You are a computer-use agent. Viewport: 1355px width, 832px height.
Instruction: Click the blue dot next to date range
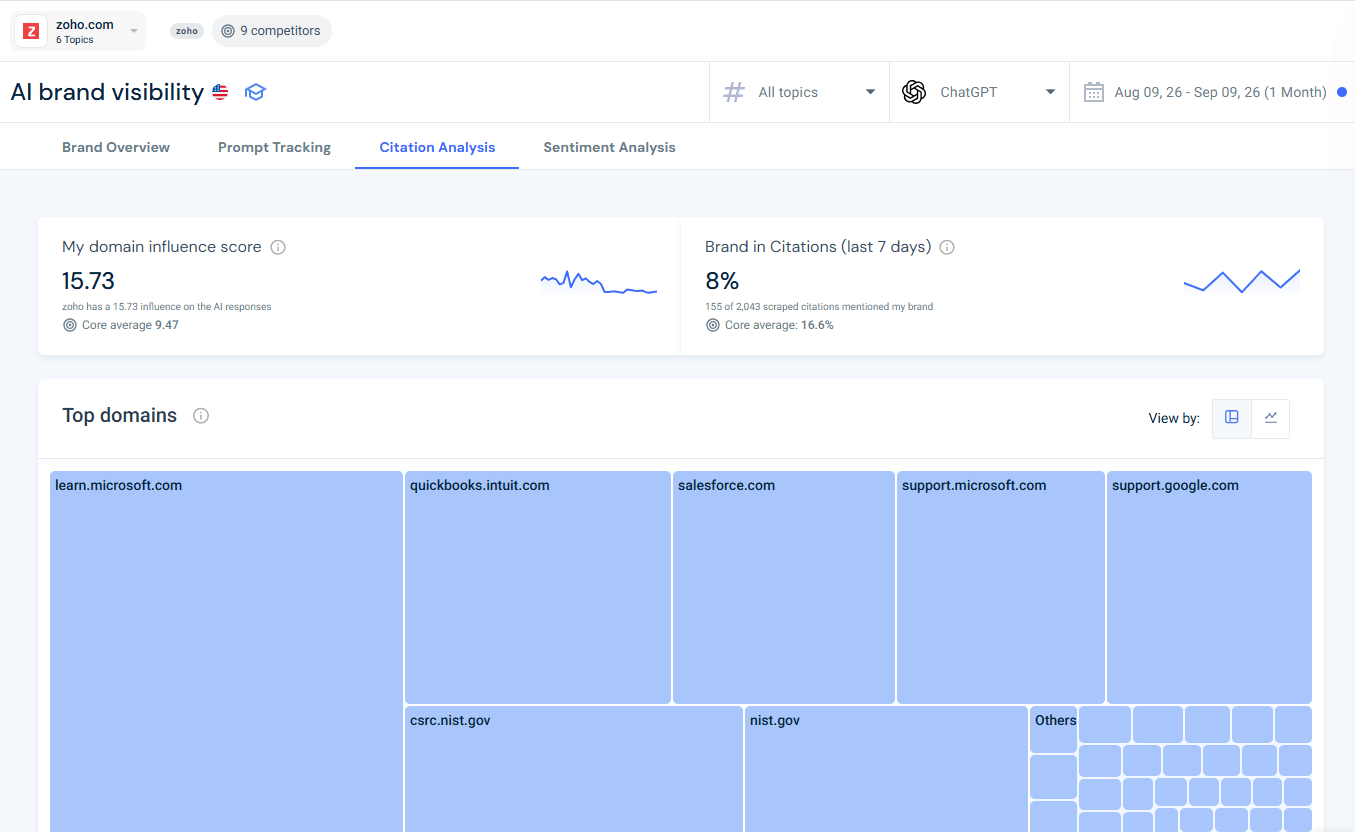pyautogui.click(x=1342, y=92)
